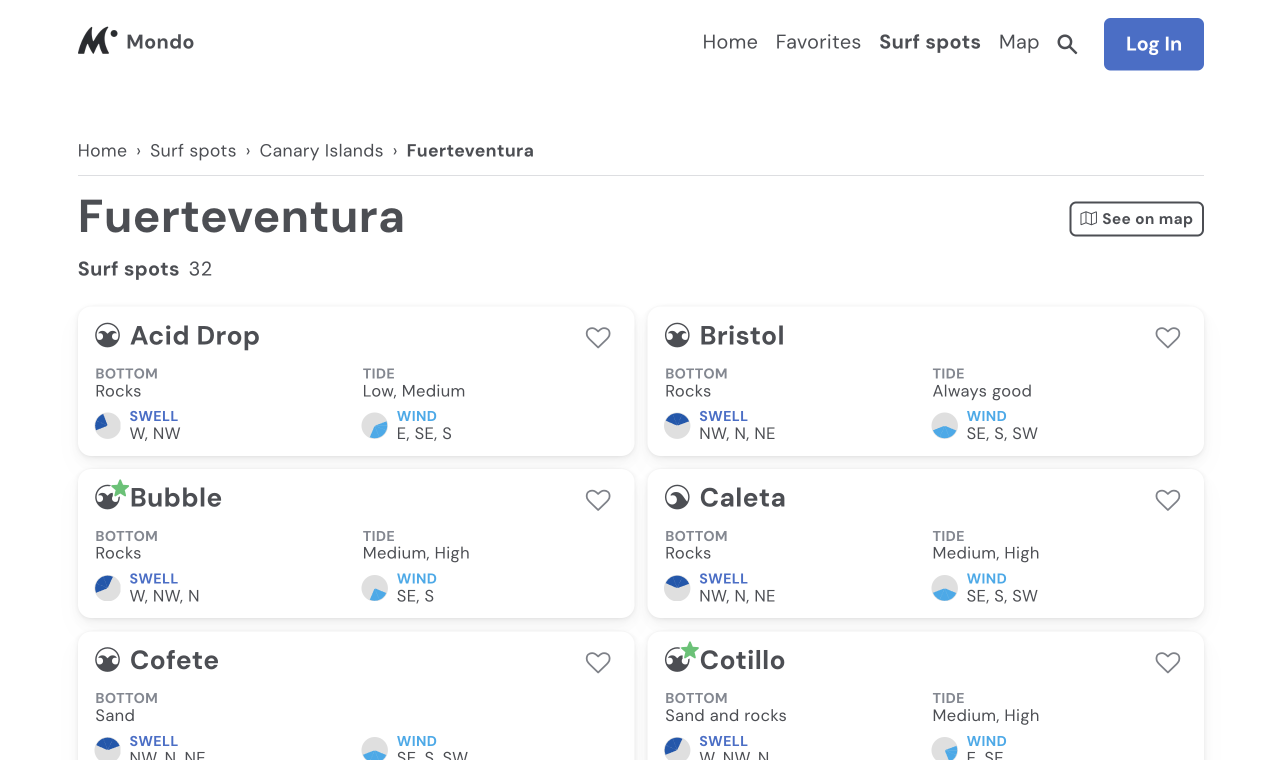The height and width of the screenshot is (760, 1270).
Task: Switch to the Favorites section
Action: point(818,42)
